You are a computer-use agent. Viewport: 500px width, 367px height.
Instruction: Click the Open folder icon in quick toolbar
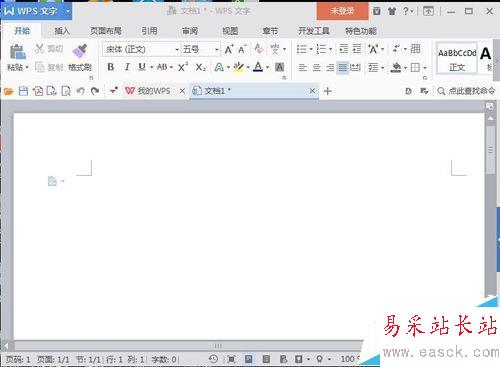[9, 91]
